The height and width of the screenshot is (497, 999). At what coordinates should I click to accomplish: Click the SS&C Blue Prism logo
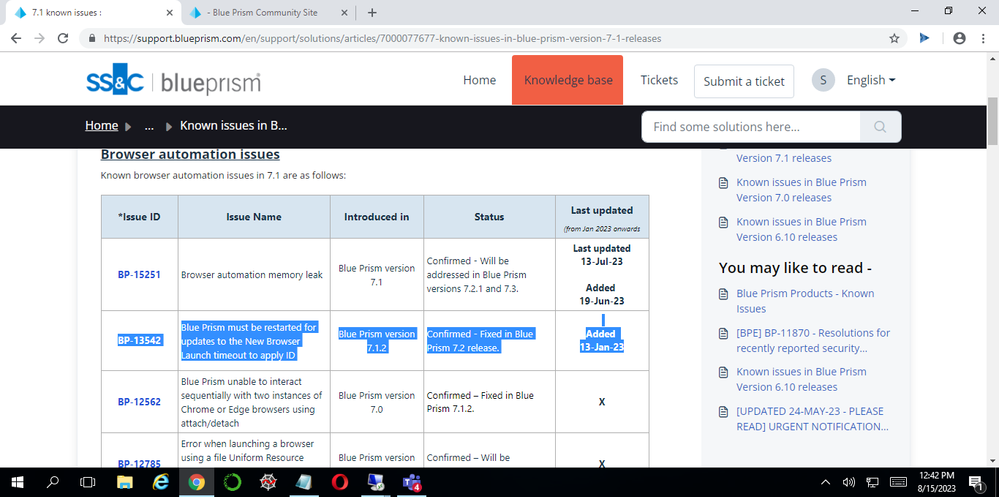pyautogui.click(x=173, y=81)
